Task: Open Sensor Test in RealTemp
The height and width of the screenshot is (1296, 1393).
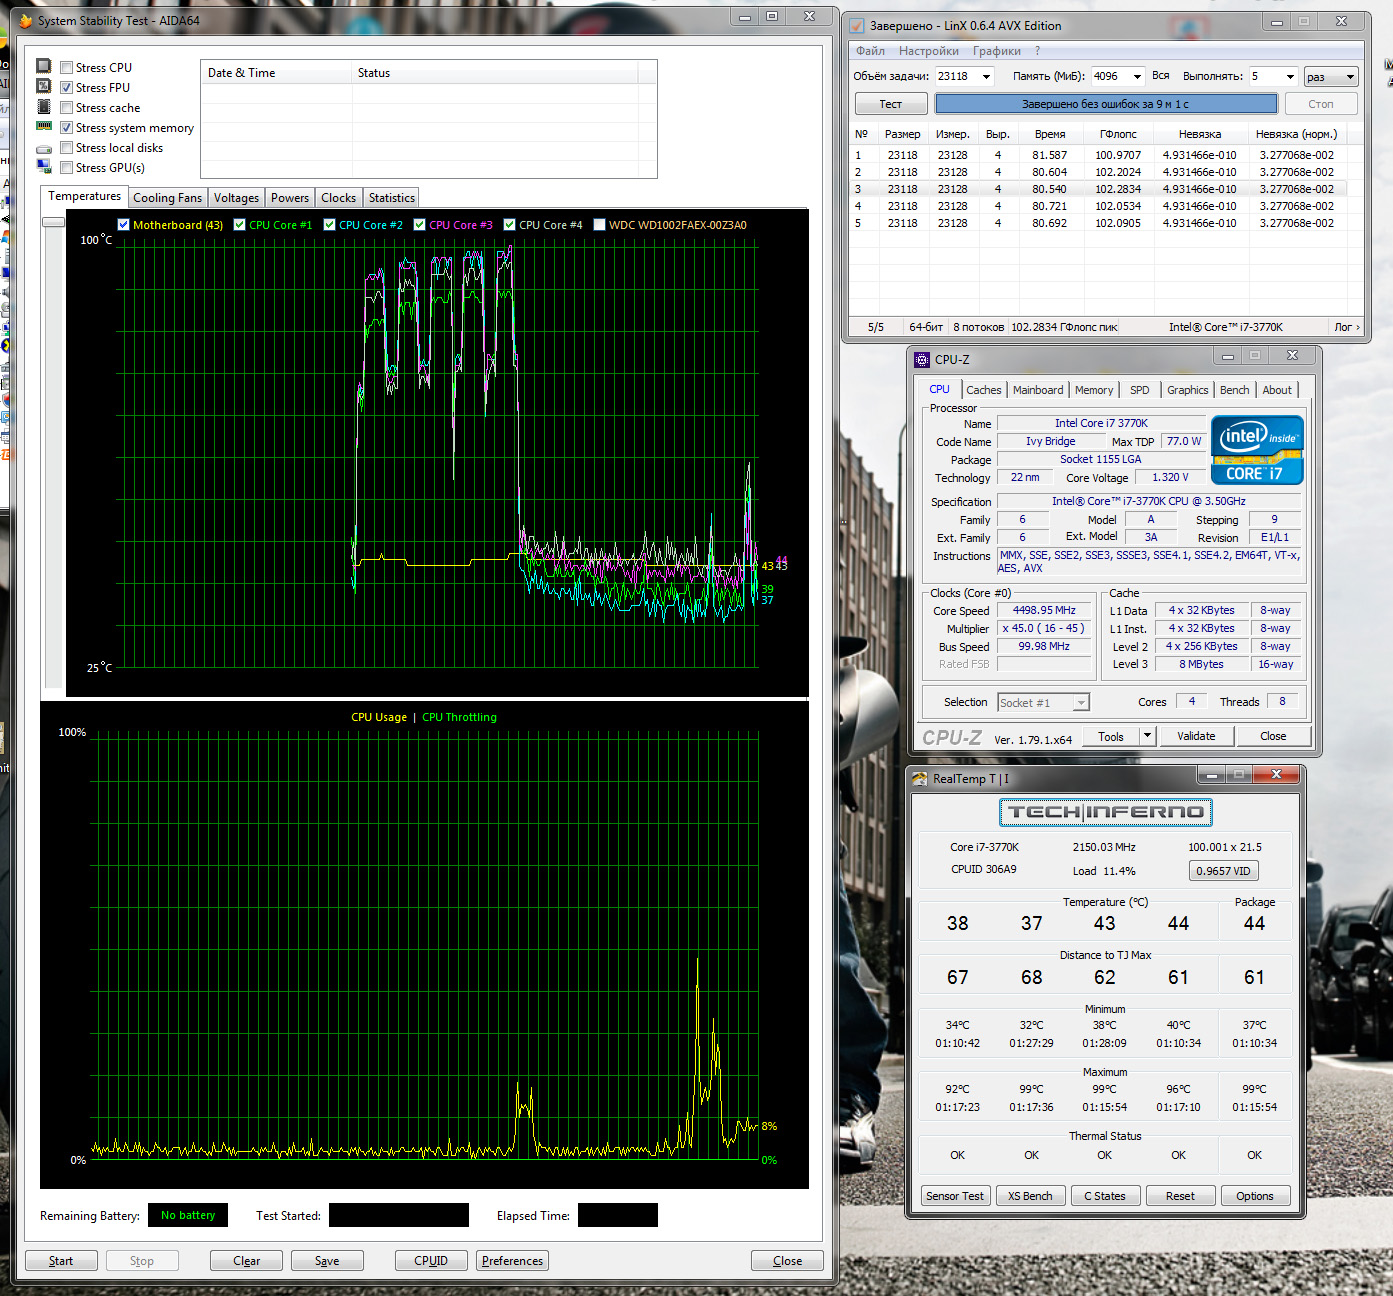Action: pos(955,1196)
